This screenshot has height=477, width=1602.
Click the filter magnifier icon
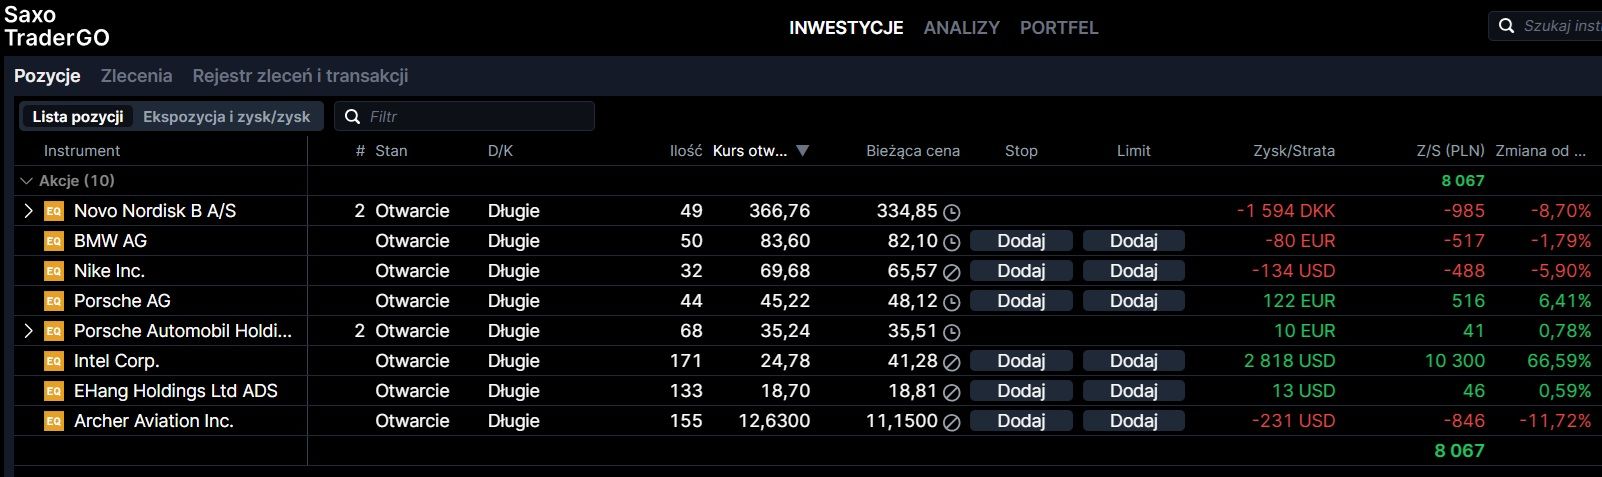[352, 117]
